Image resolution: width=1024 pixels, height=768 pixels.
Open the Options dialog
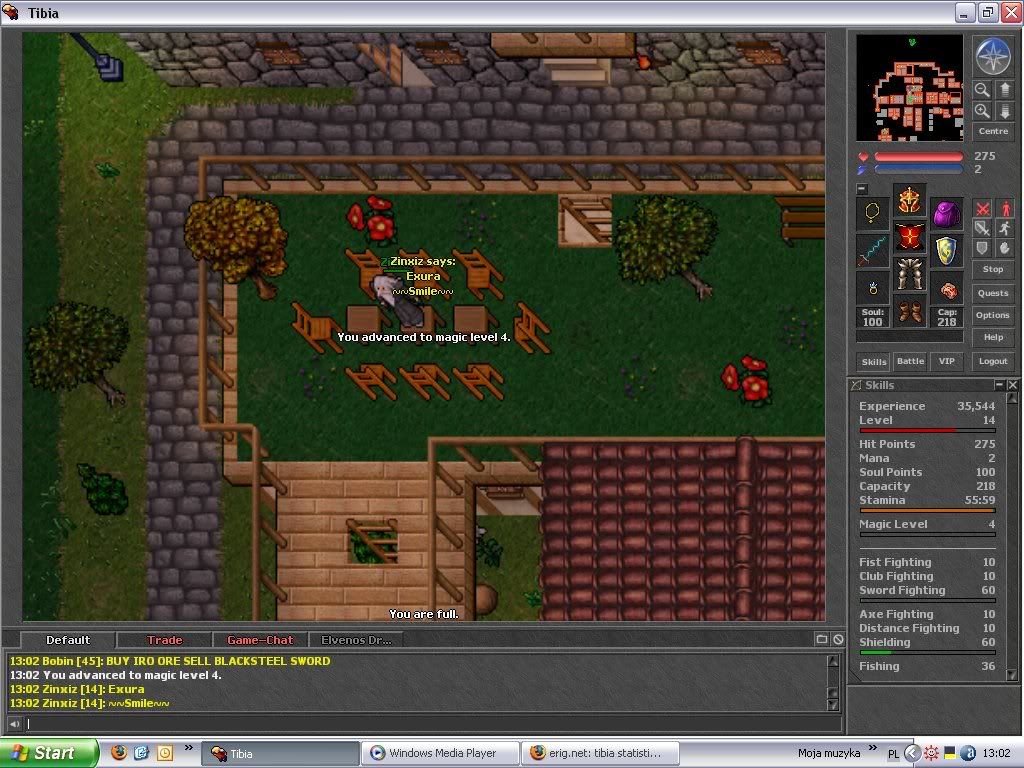(993, 315)
